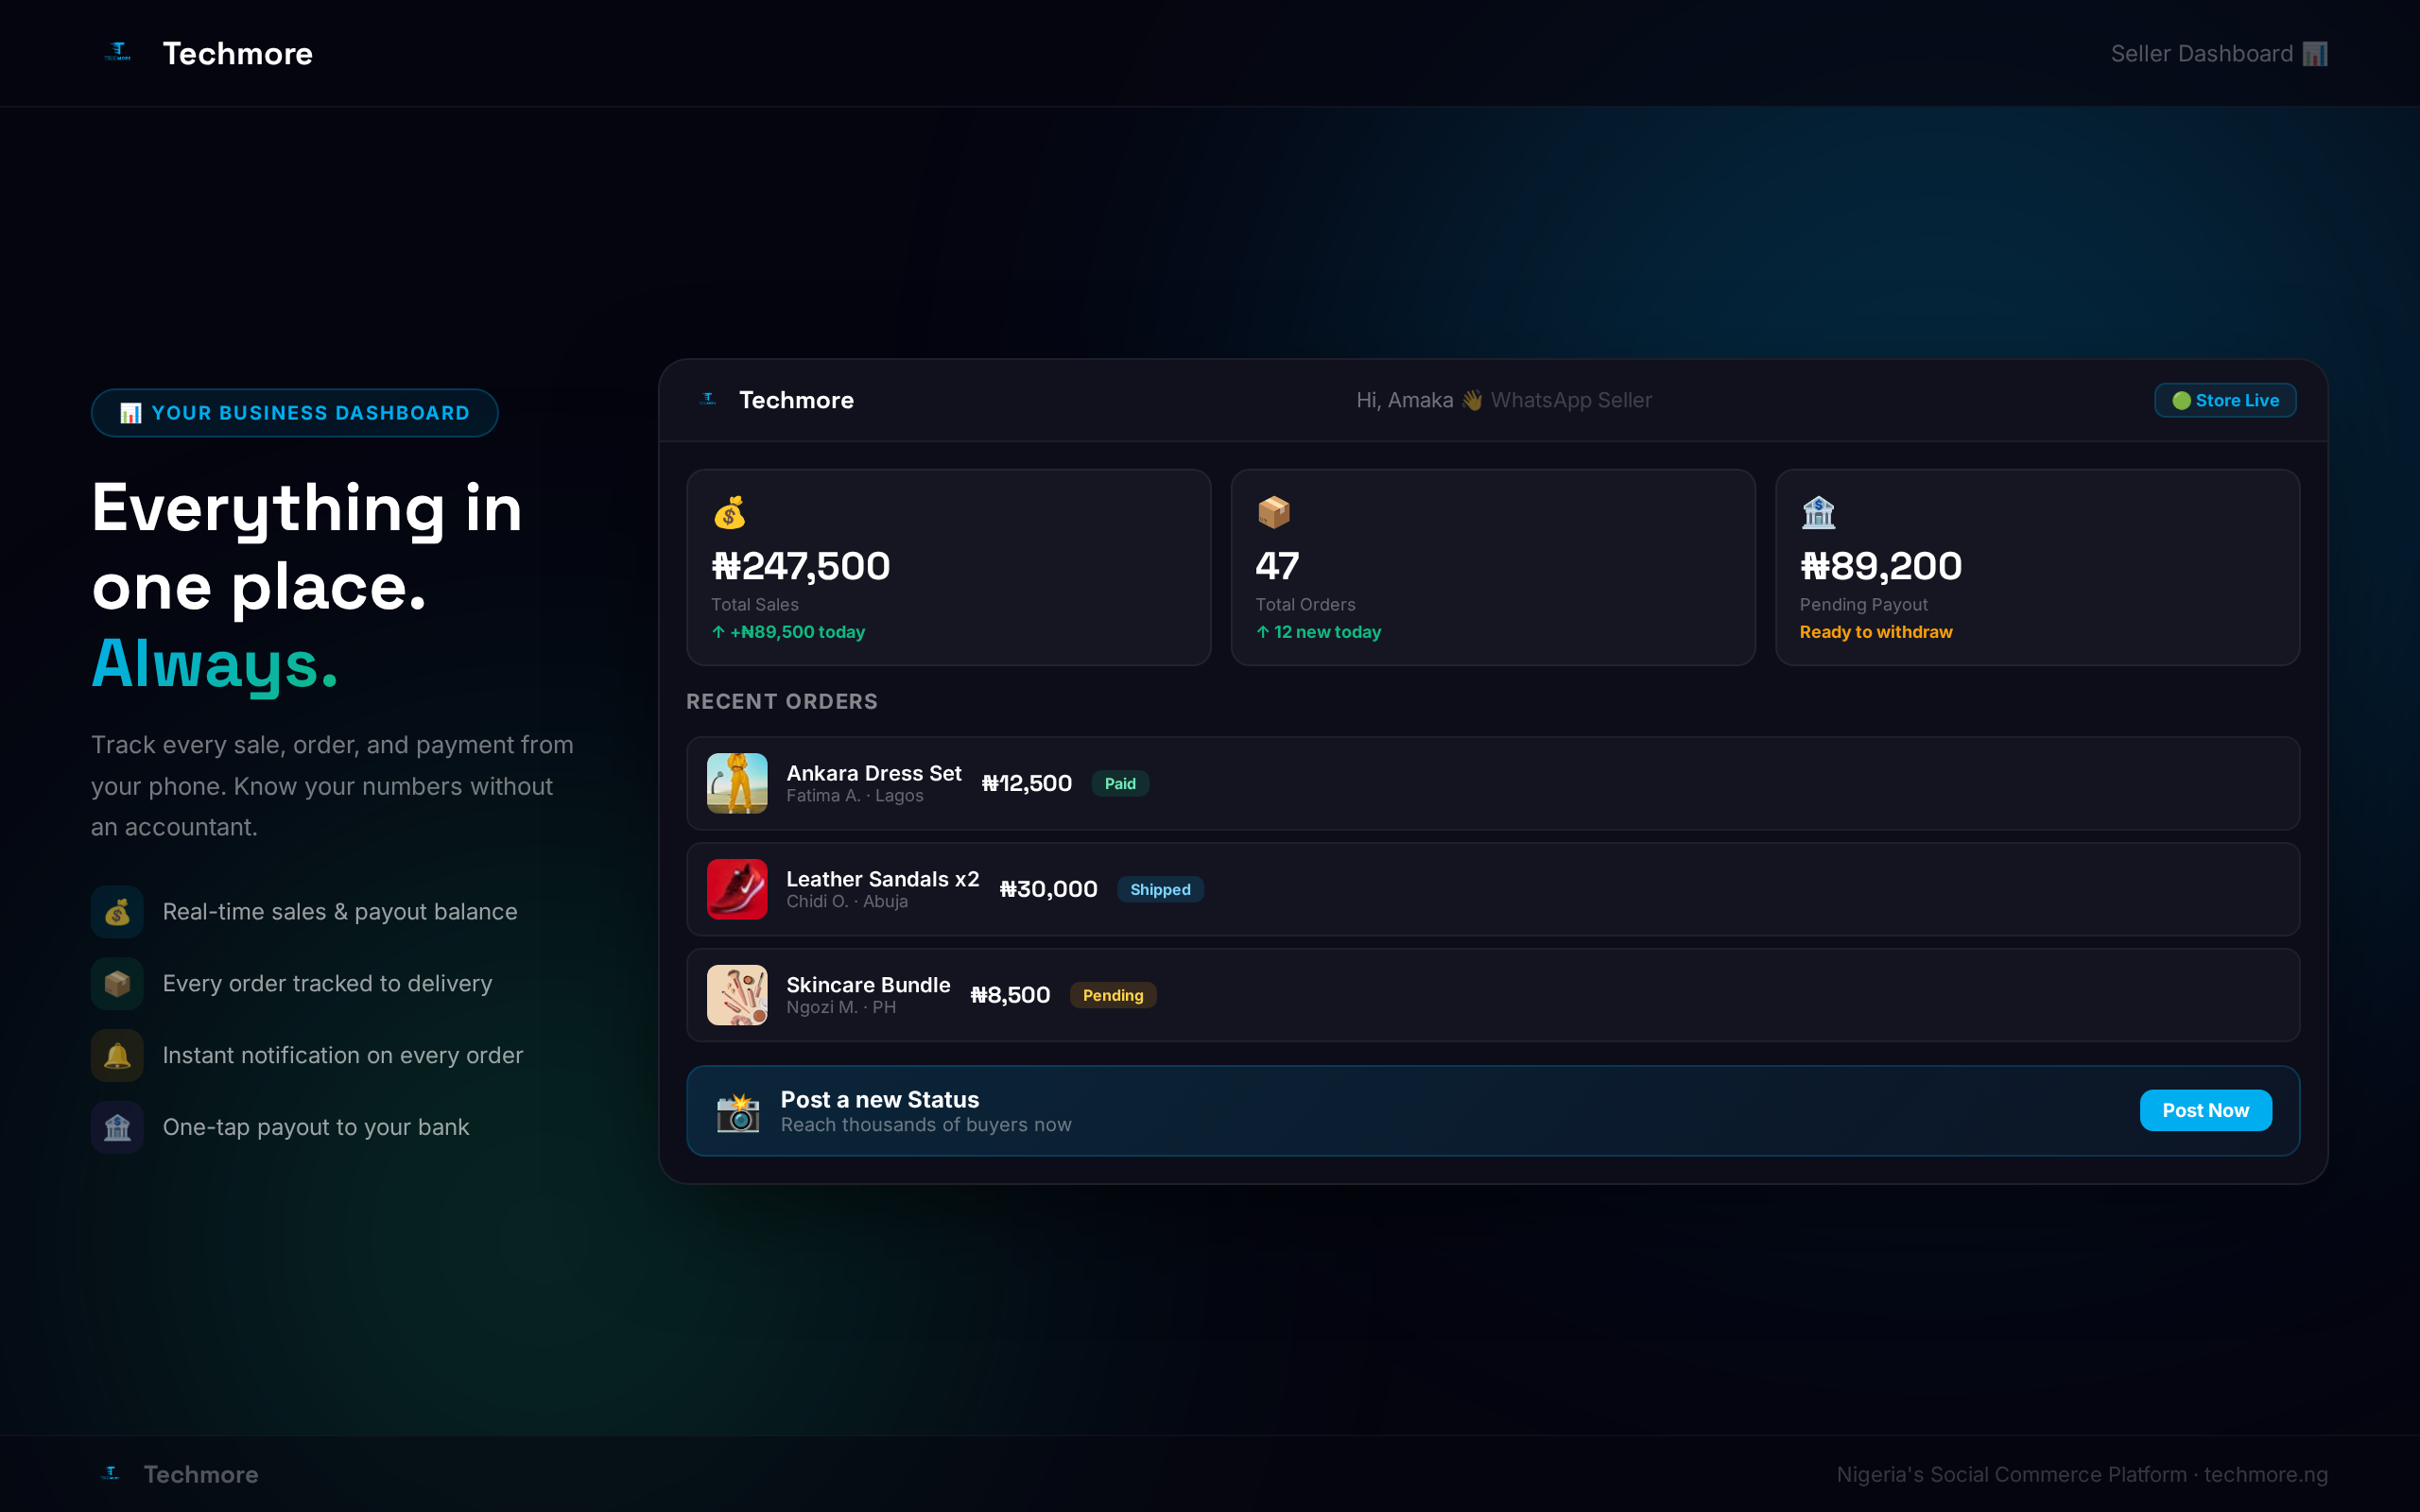Screen dimensions: 2420x1512
Task: Toggle the Paid status on Ankara Dress Set
Action: pyautogui.click(x=1119, y=783)
